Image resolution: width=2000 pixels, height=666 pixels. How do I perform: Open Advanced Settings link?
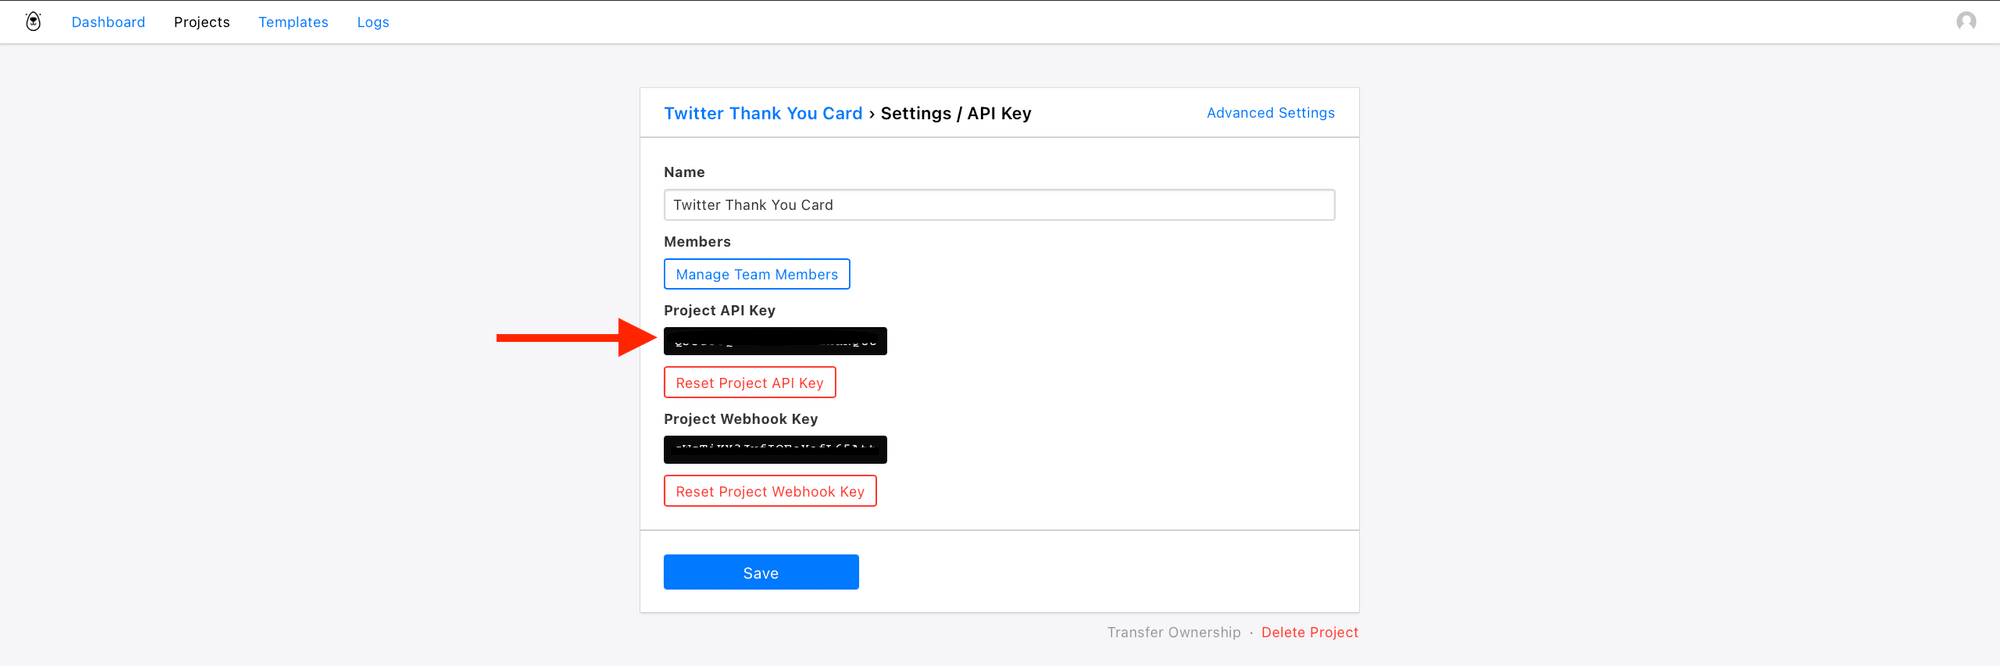[1270, 113]
